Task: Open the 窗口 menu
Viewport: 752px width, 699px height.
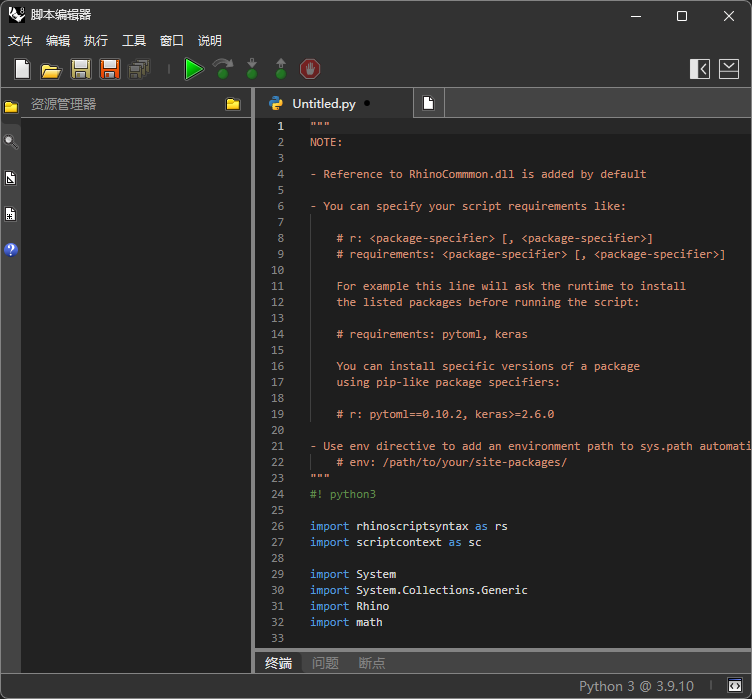Action: coord(172,41)
